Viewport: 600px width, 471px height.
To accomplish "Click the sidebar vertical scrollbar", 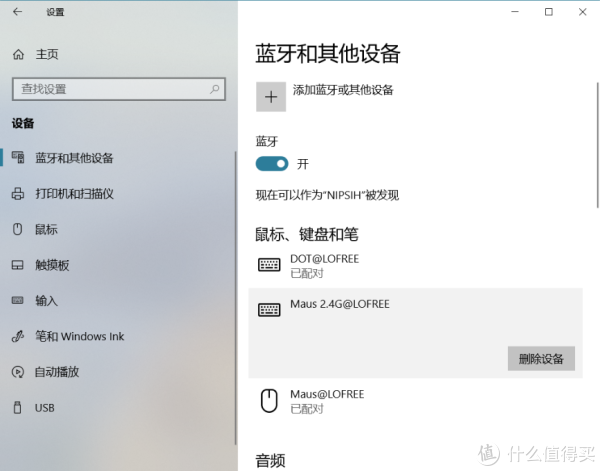I will click(x=235, y=298).
